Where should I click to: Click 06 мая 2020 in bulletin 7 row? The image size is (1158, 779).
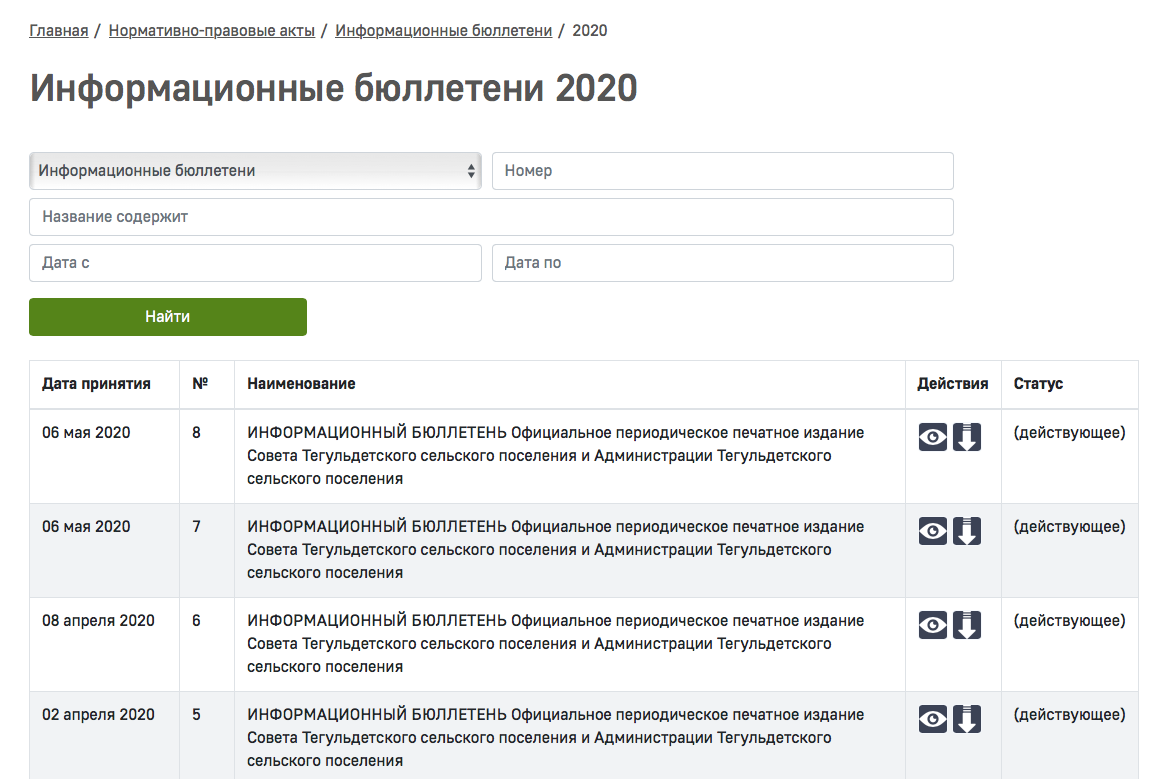pos(86,526)
